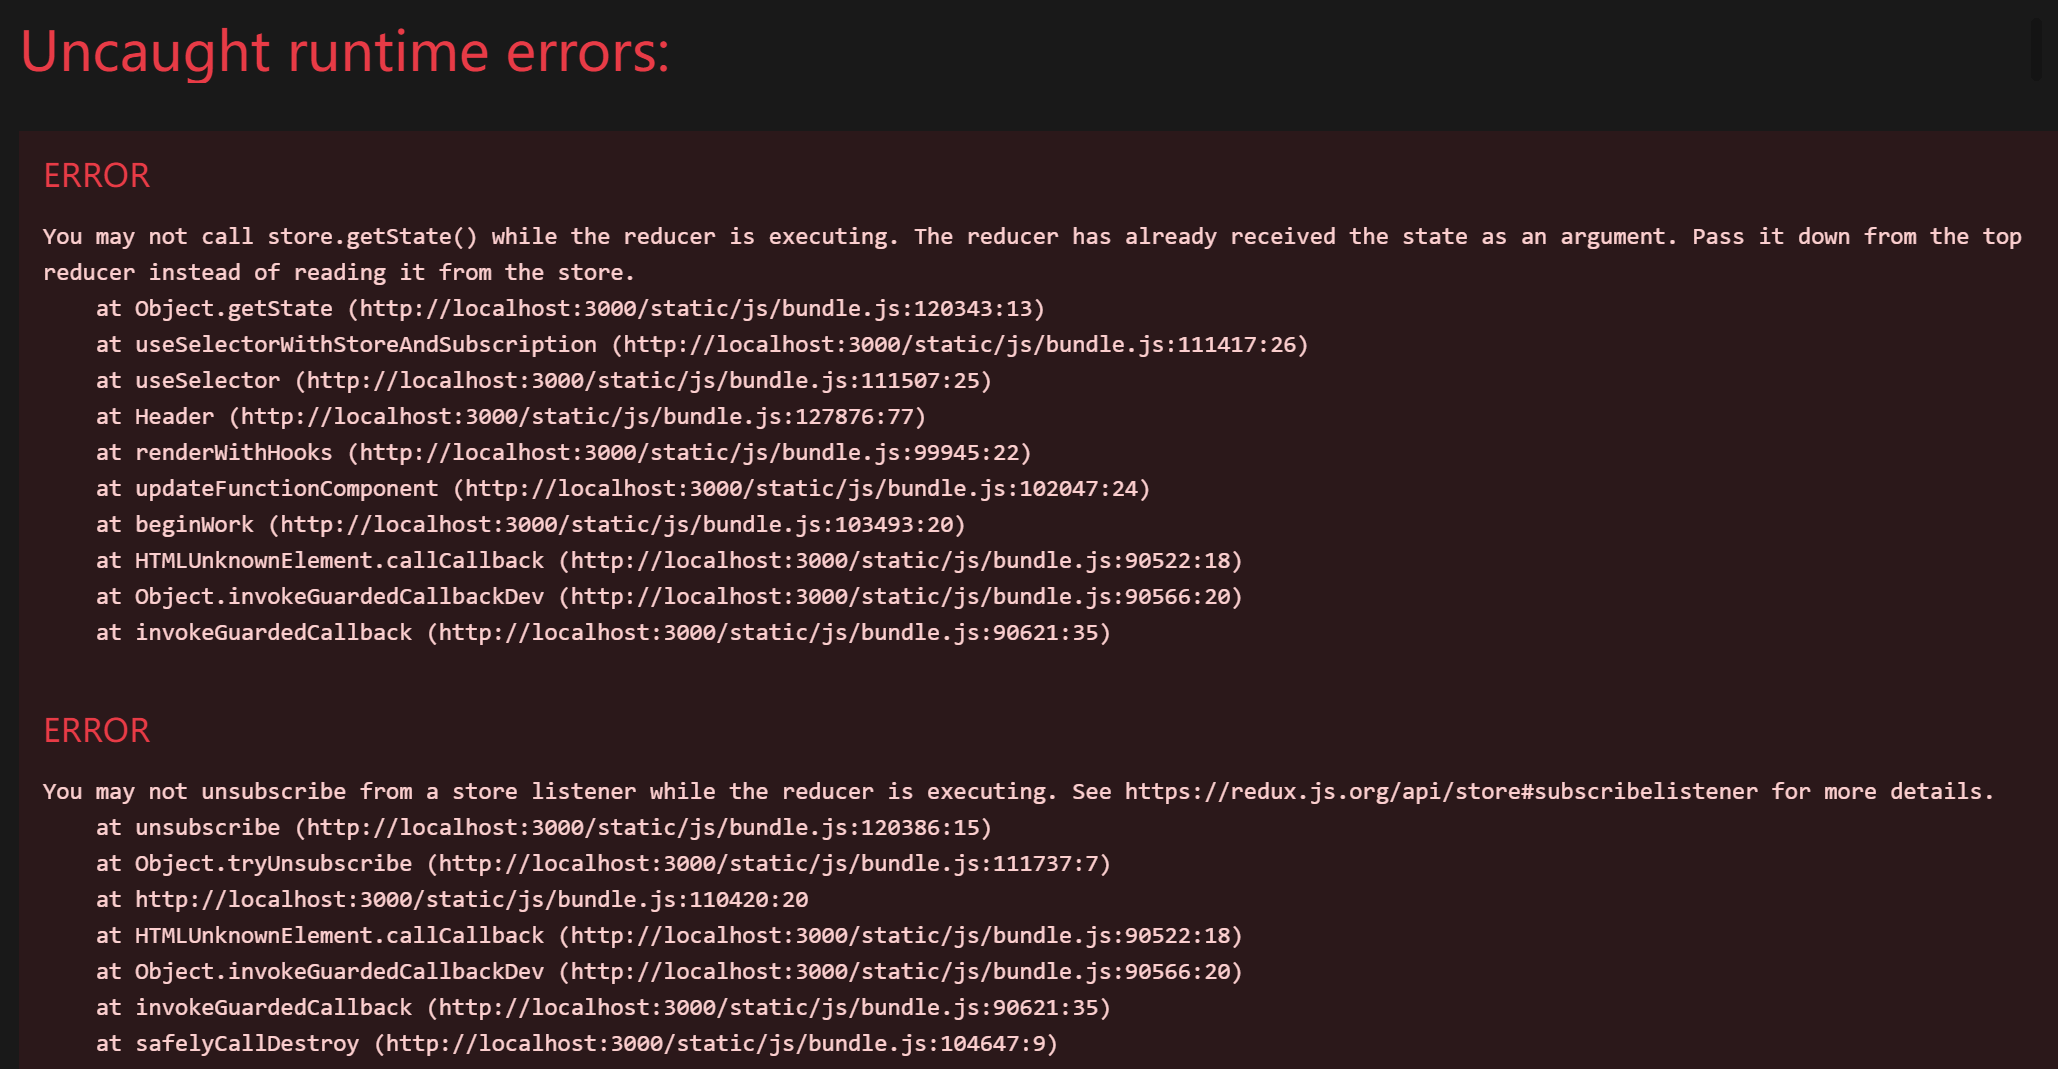Click Object.invokeGuardedCallbackDev line in the second error
The image size is (2058, 1069).
(x=670, y=971)
